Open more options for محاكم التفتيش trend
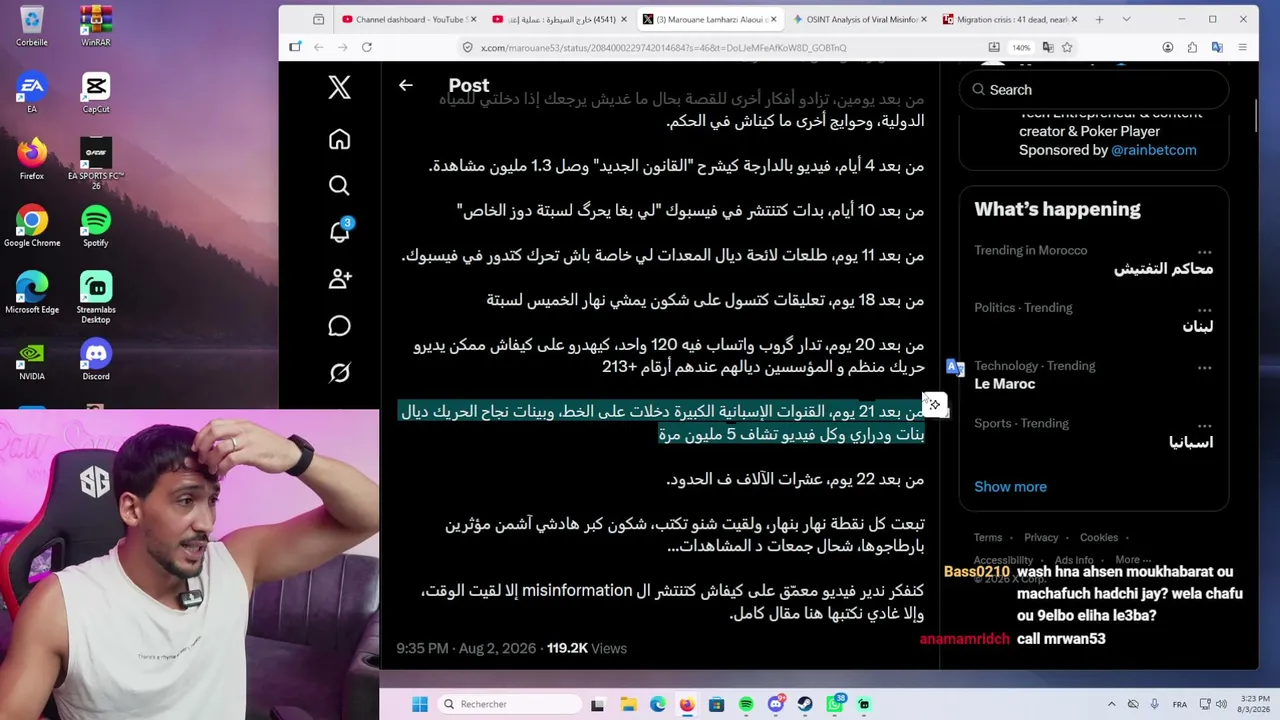 coord(1204,251)
